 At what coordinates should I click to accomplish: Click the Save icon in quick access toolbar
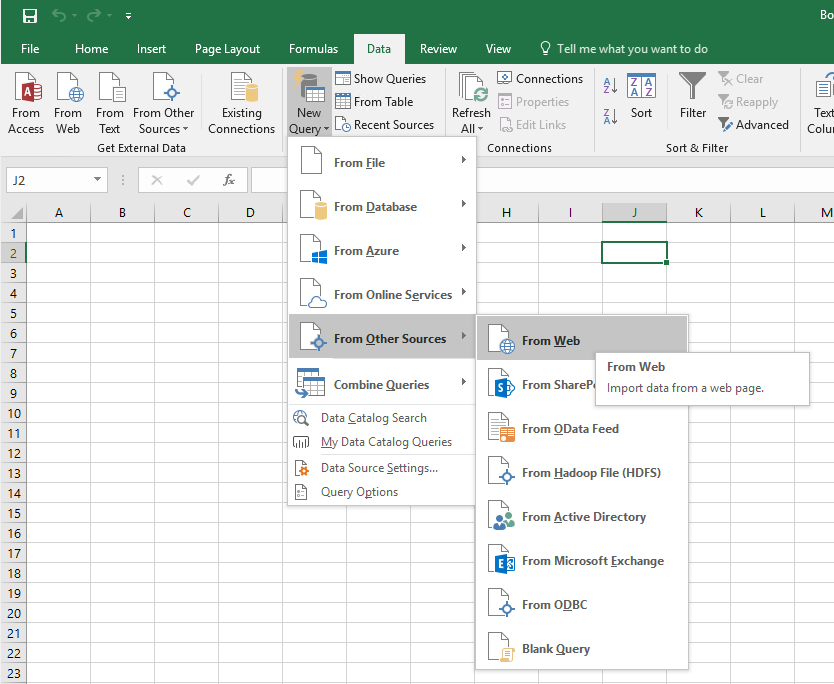tap(30, 15)
